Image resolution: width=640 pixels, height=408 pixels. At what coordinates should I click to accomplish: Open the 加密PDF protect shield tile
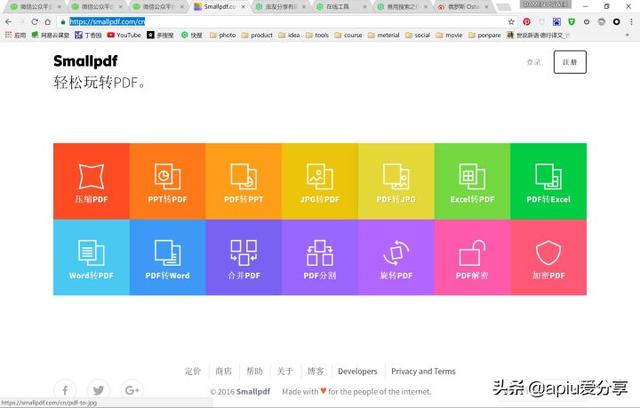coord(549,257)
